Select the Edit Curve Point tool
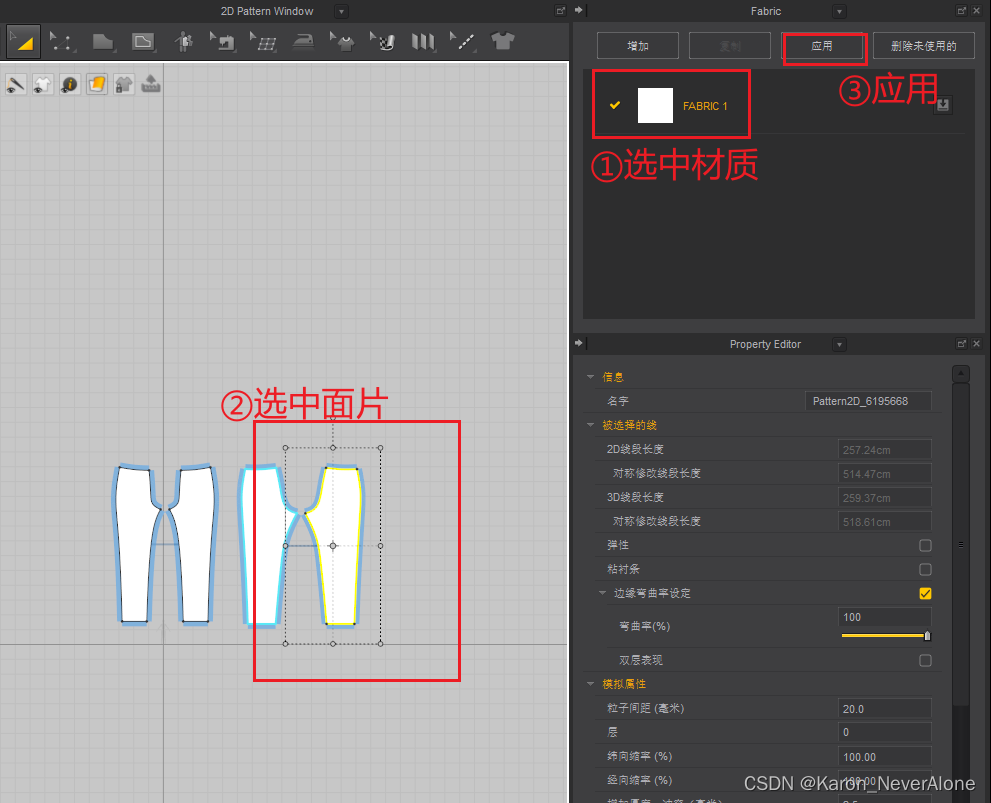991x803 pixels. click(x=62, y=42)
